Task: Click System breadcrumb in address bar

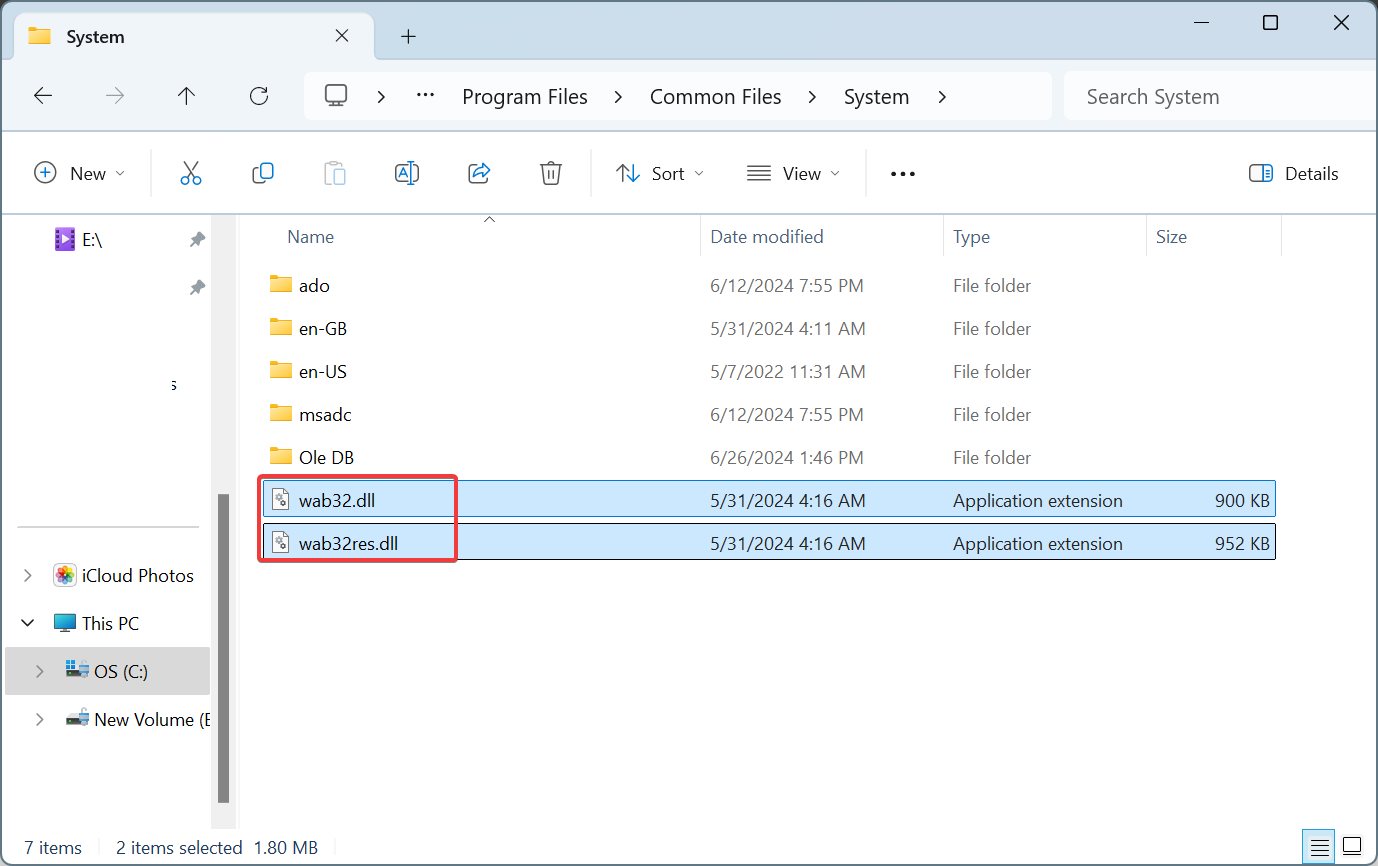Action: (876, 97)
